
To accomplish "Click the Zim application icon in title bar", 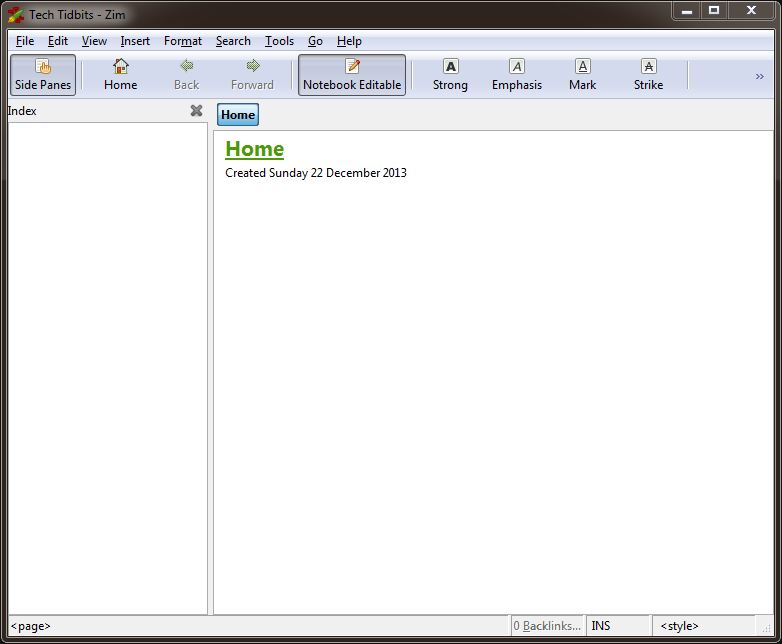I will tap(16, 15).
